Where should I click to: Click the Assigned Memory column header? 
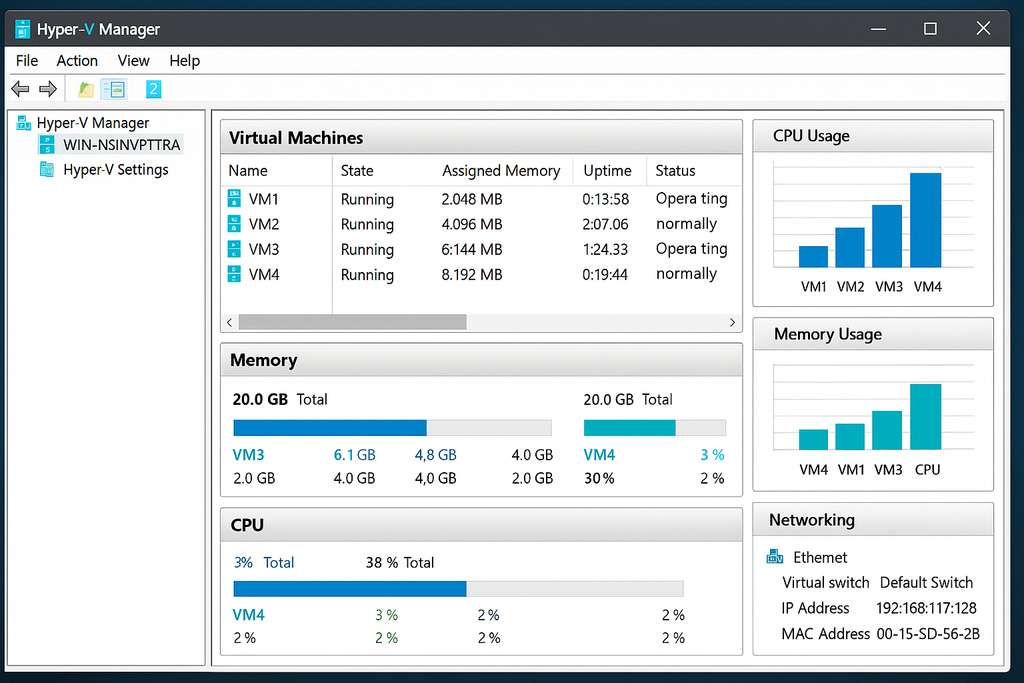501,171
